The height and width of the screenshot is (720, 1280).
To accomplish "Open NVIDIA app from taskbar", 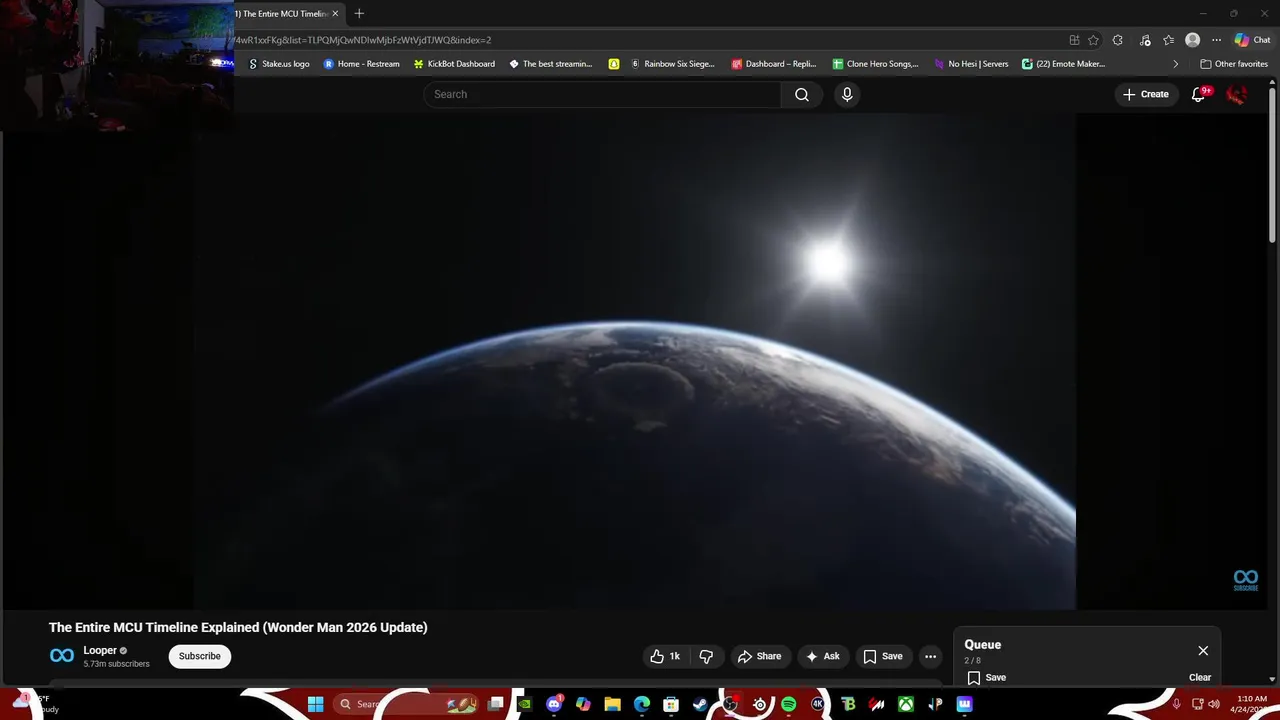I will (525, 704).
